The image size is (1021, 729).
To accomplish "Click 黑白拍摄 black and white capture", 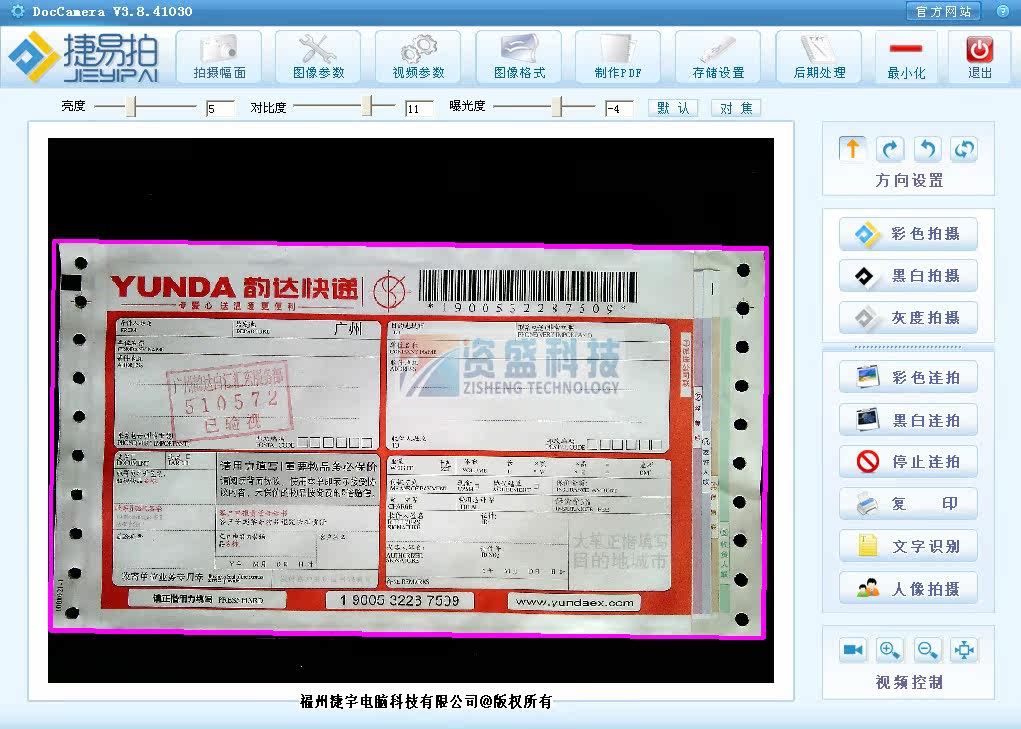I will (908, 276).
